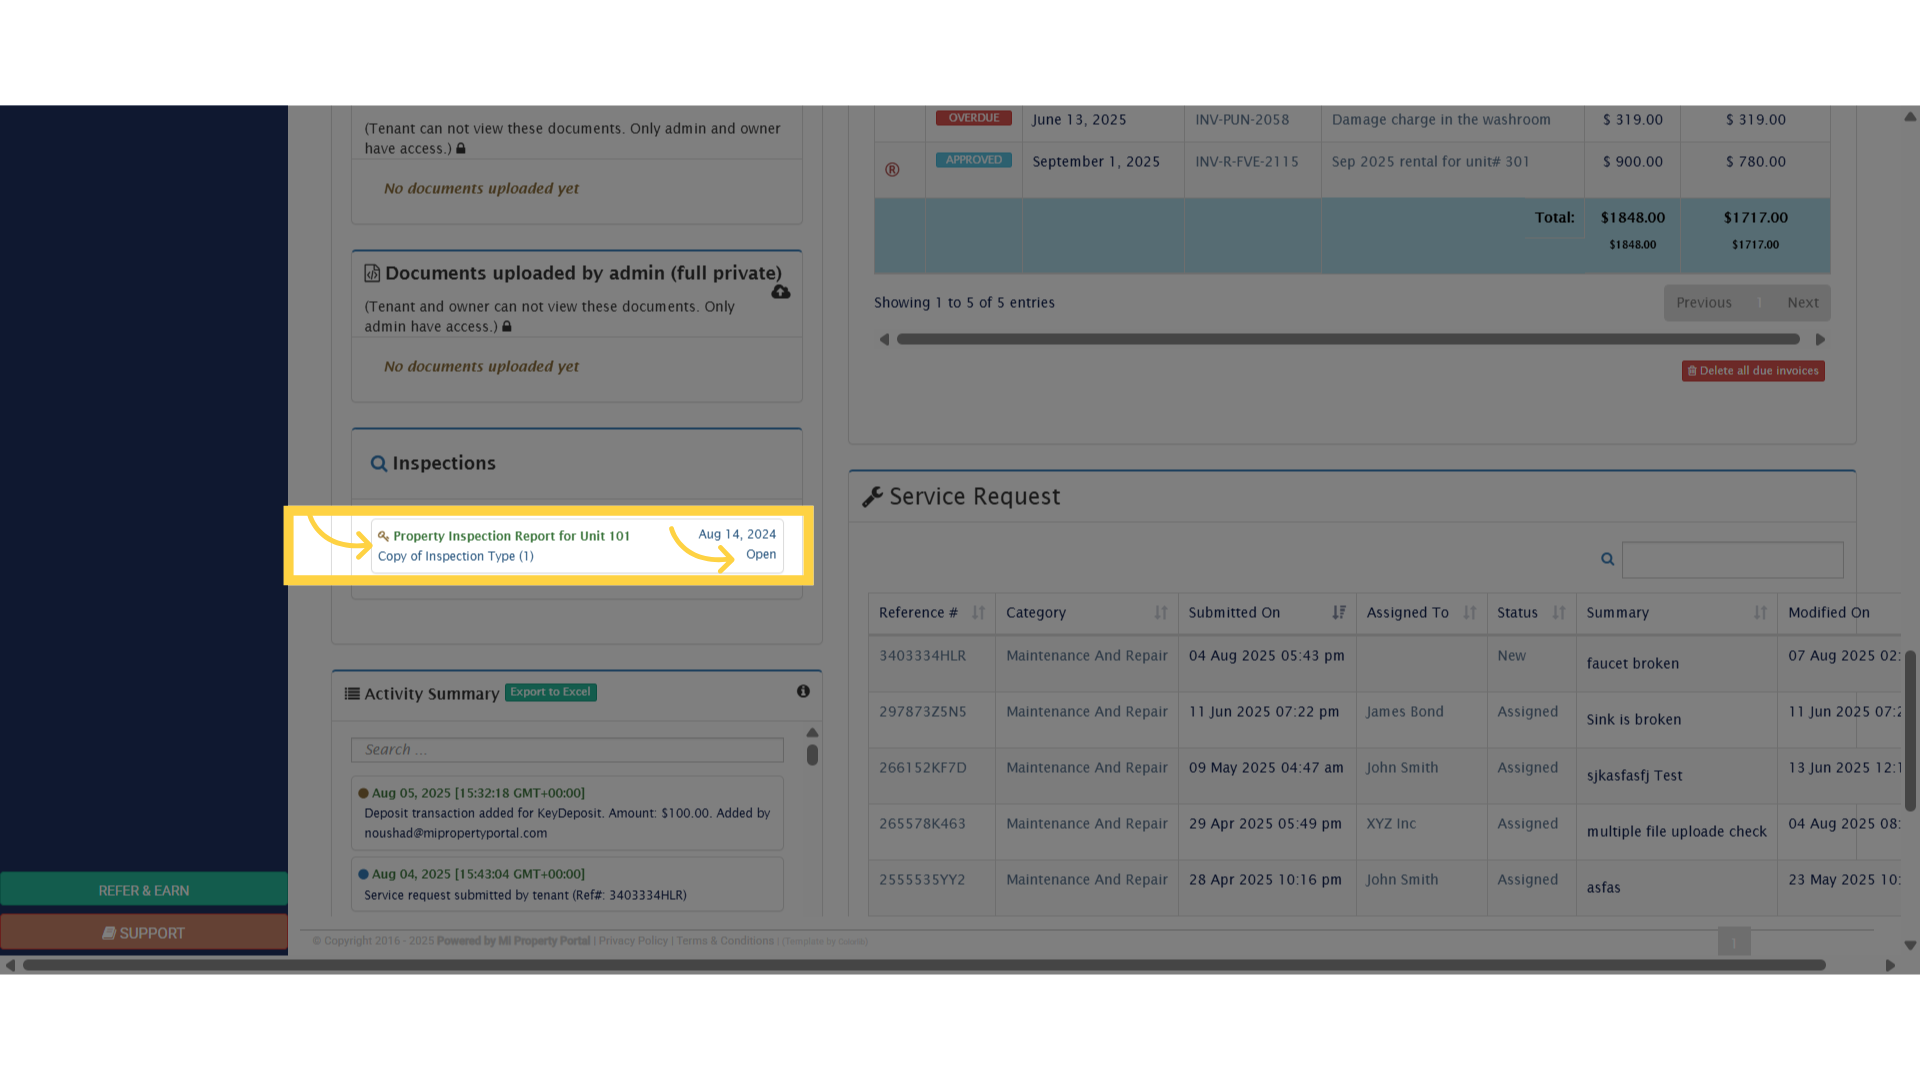The image size is (1920, 1080).
Task: Click REFER & EARN button
Action: tap(144, 890)
